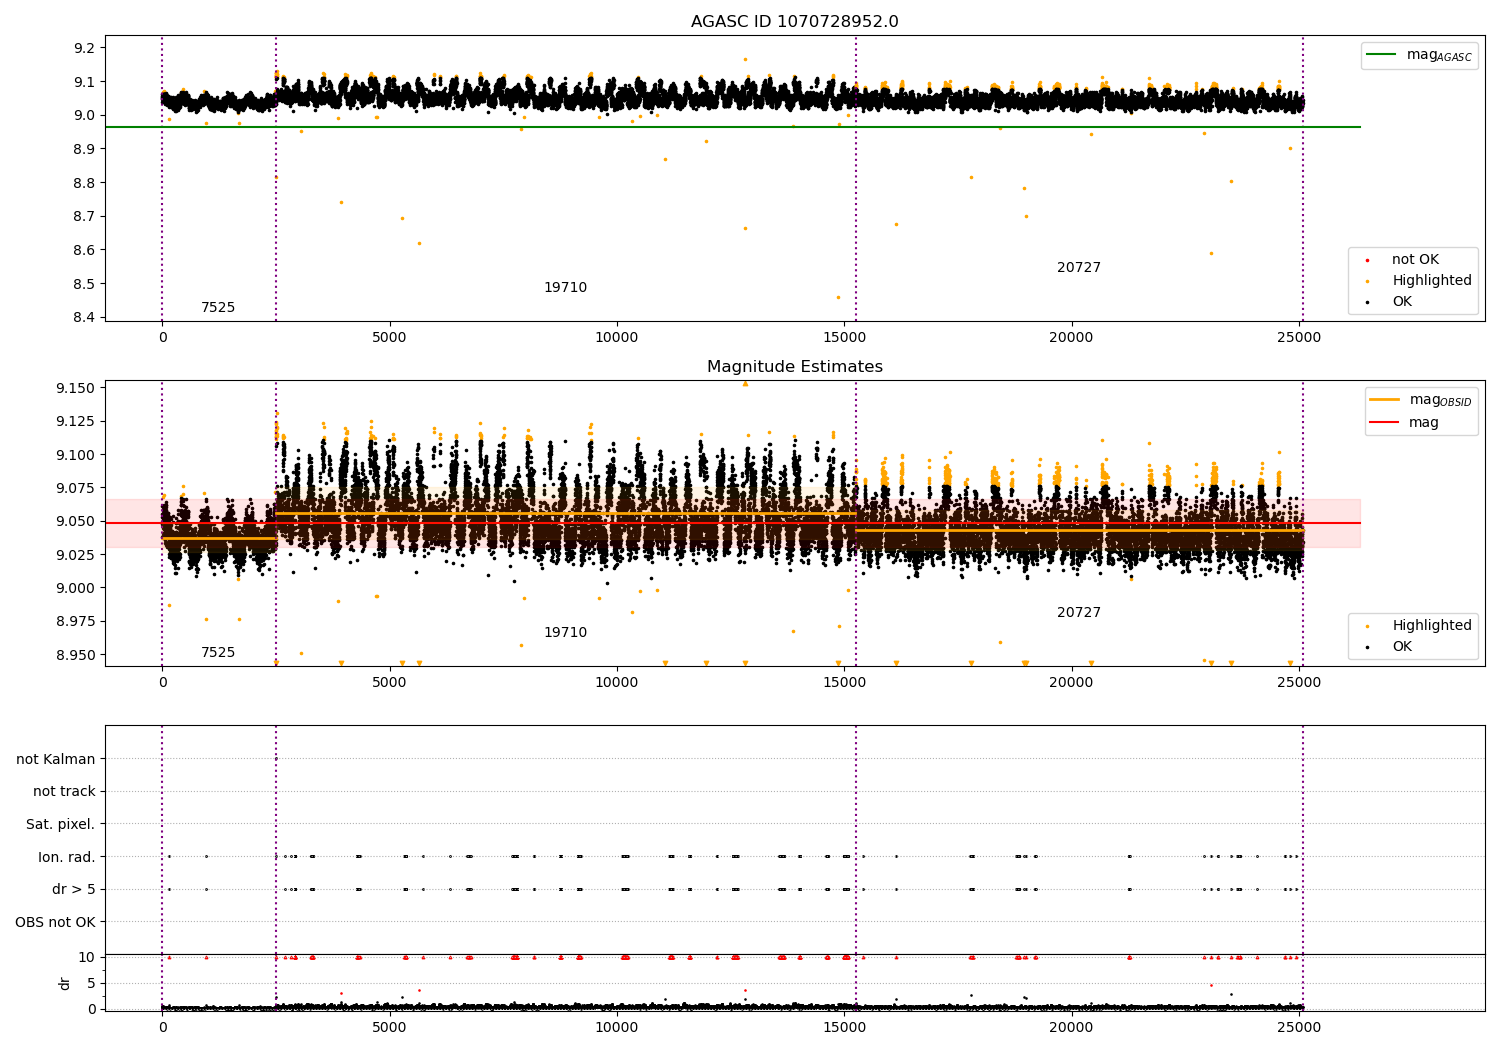
Task: Click the 9.1 y-axis tick label
Action: click(86, 82)
